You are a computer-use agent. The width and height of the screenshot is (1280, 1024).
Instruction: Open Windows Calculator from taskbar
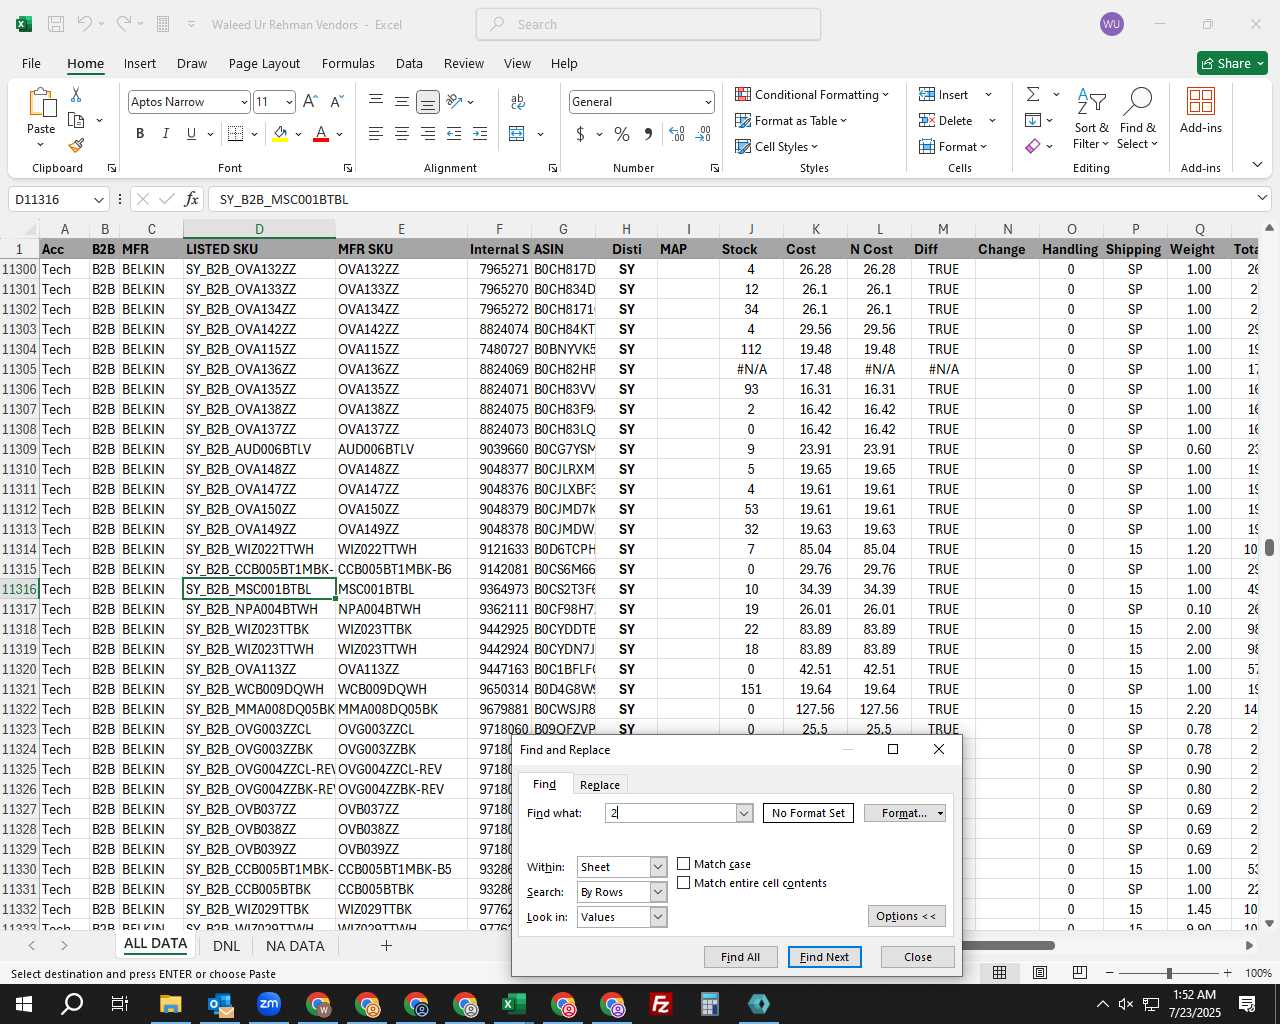click(710, 1004)
